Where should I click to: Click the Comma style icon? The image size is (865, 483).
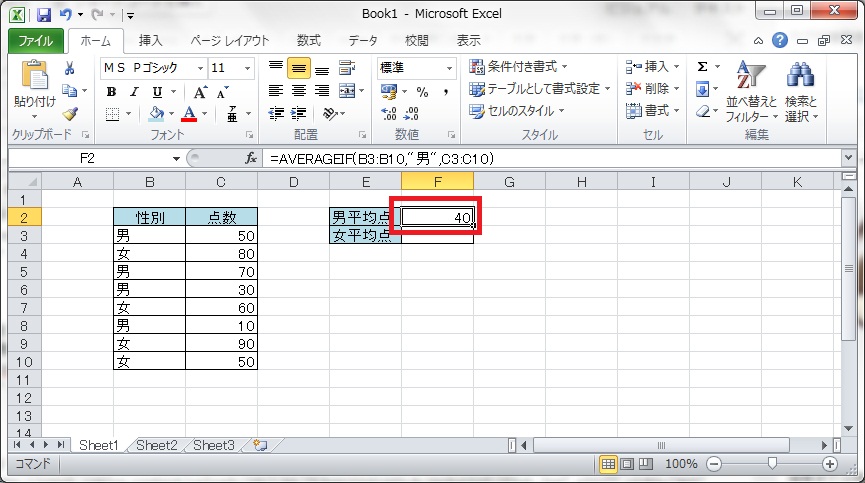click(x=446, y=92)
